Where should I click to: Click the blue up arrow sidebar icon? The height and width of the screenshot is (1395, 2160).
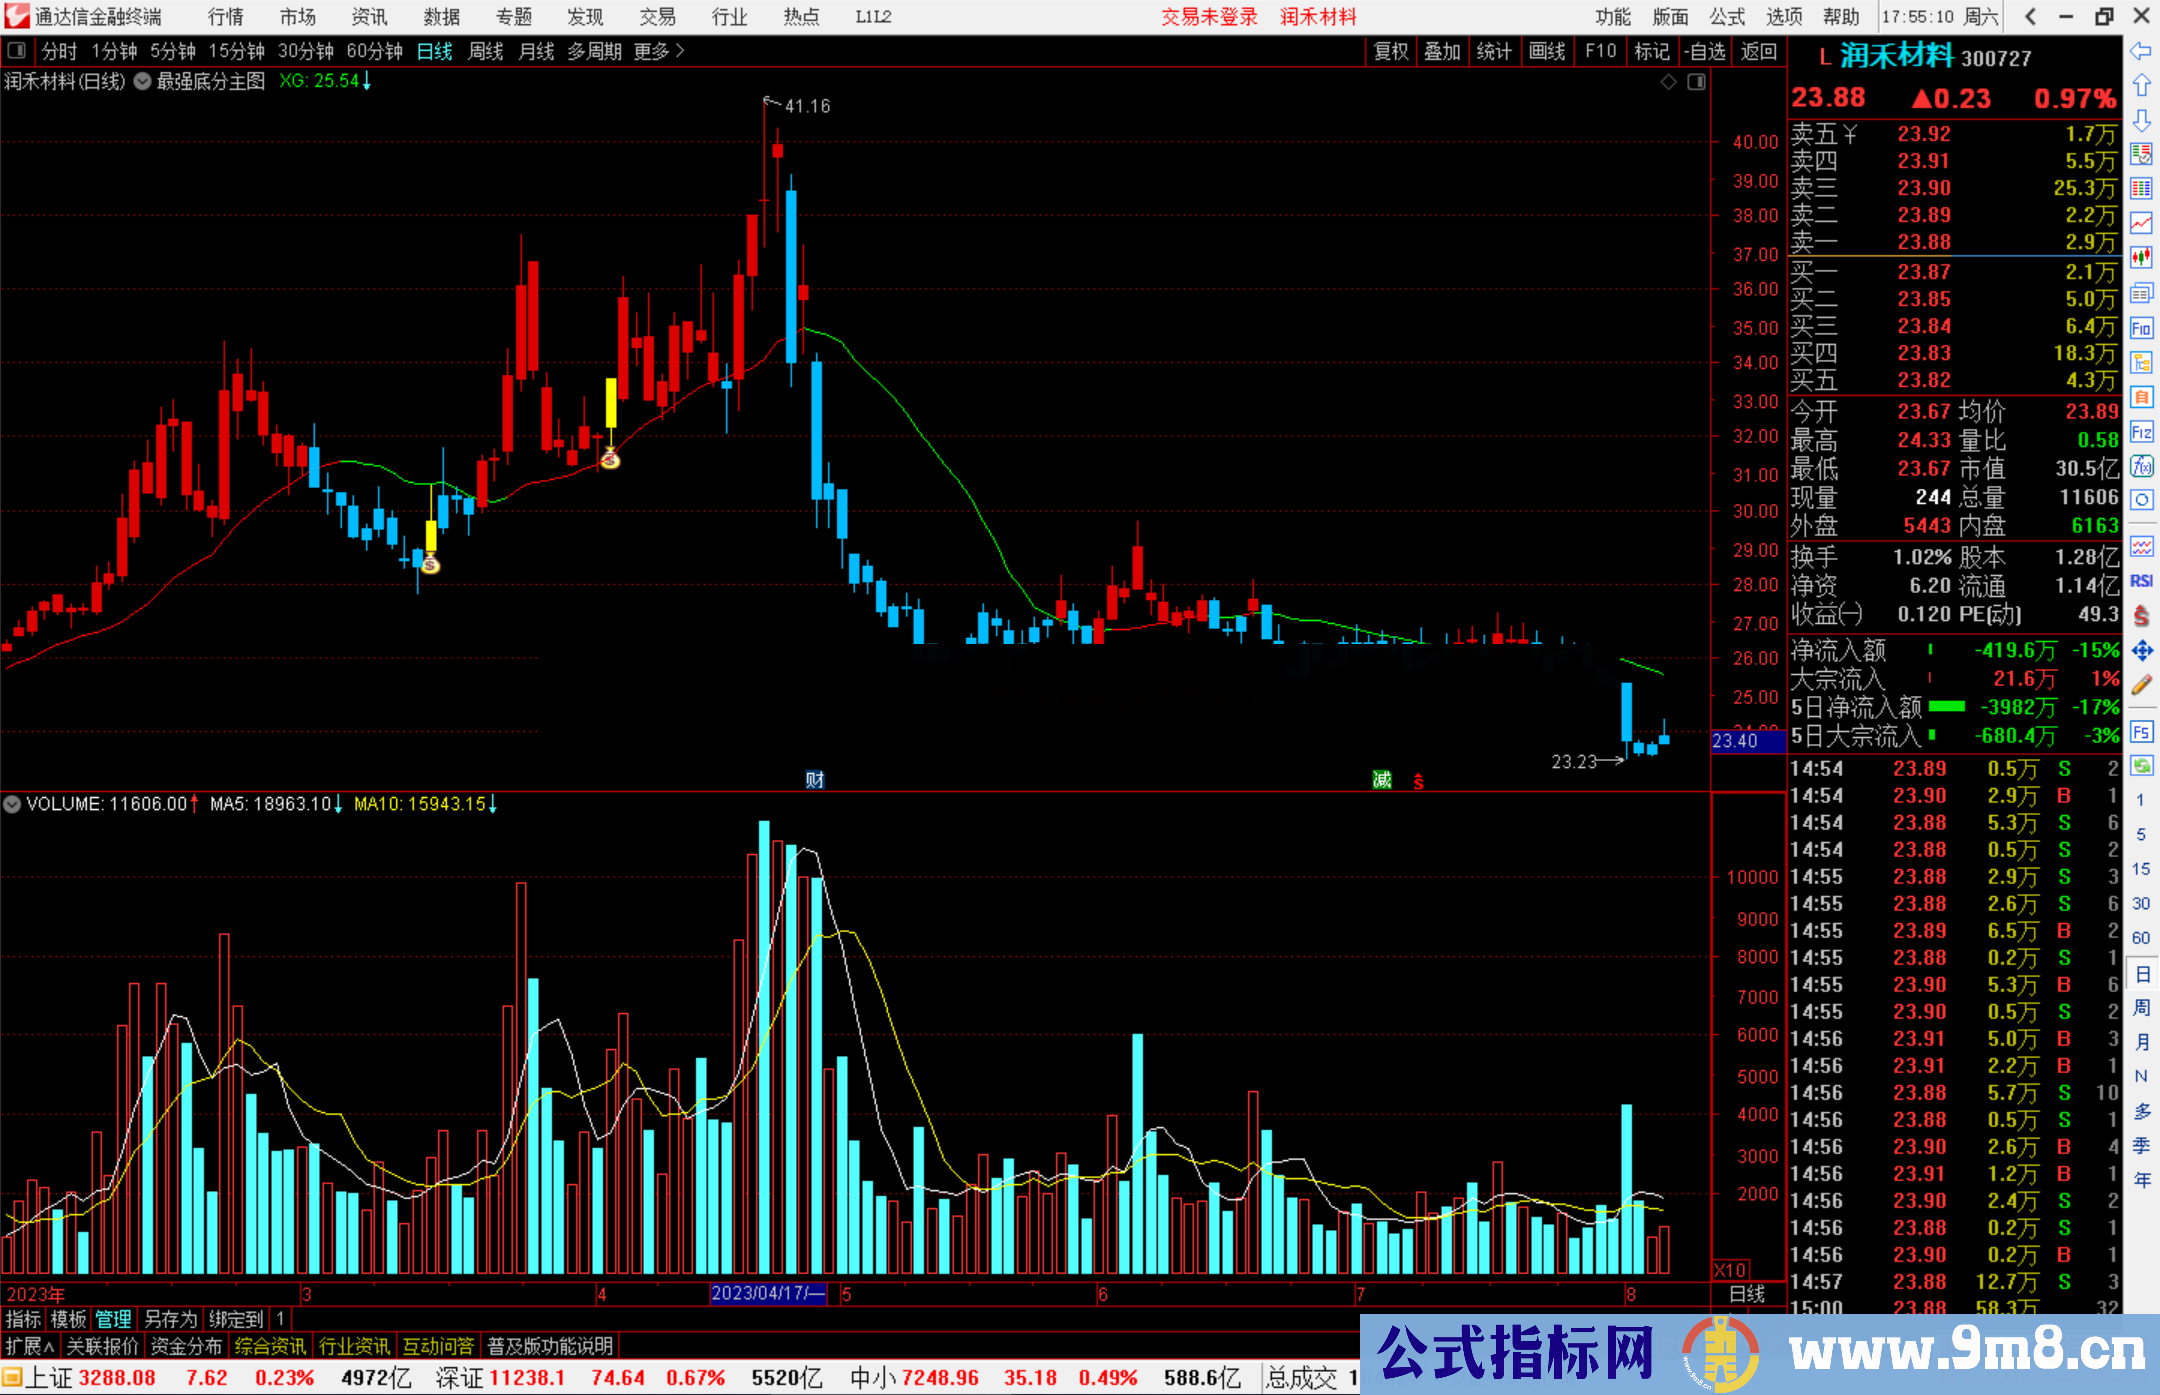click(2141, 86)
